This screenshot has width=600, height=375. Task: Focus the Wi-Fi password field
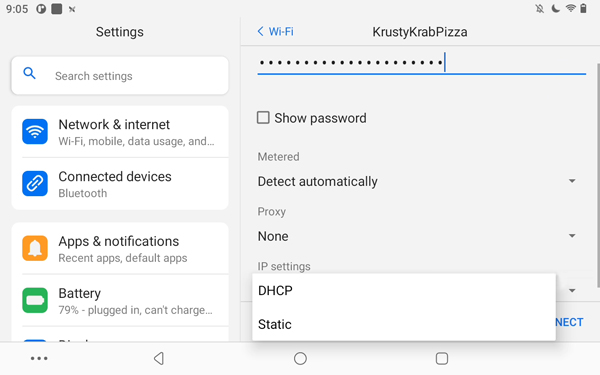click(x=421, y=63)
